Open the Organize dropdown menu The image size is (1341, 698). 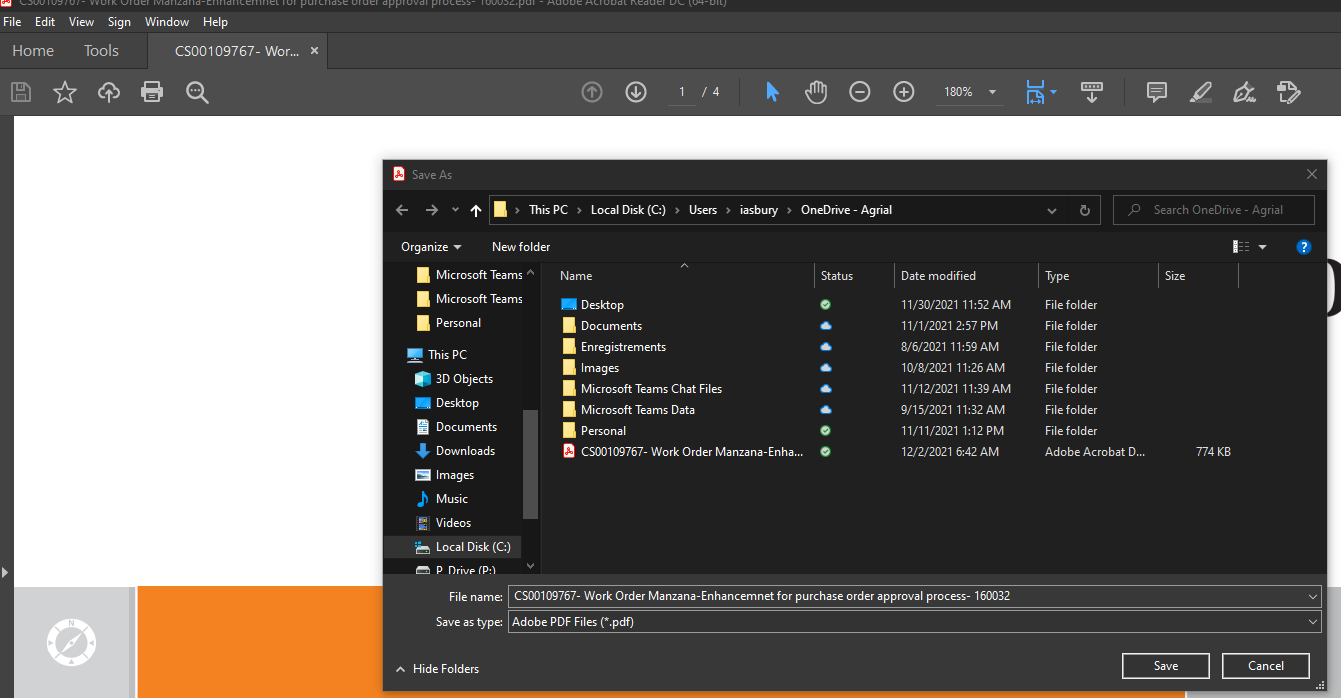pos(431,247)
